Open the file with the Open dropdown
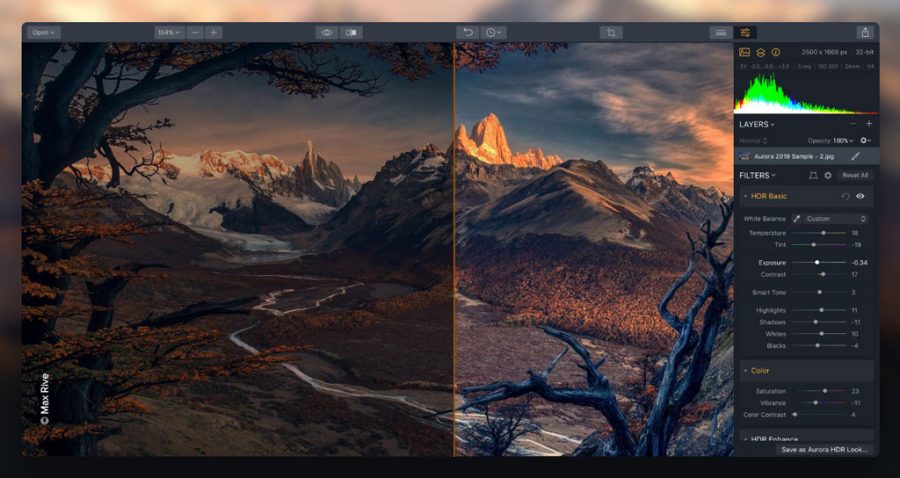900x478 pixels. [x=43, y=33]
